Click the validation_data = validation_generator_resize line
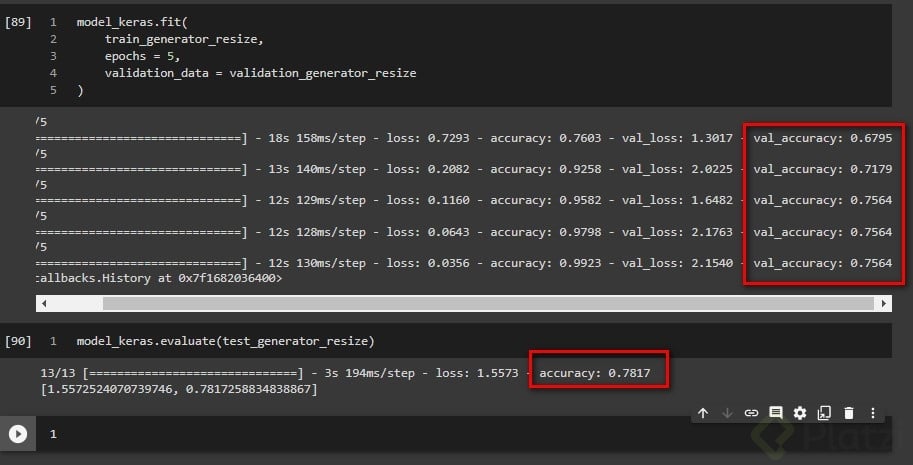 coord(260,73)
